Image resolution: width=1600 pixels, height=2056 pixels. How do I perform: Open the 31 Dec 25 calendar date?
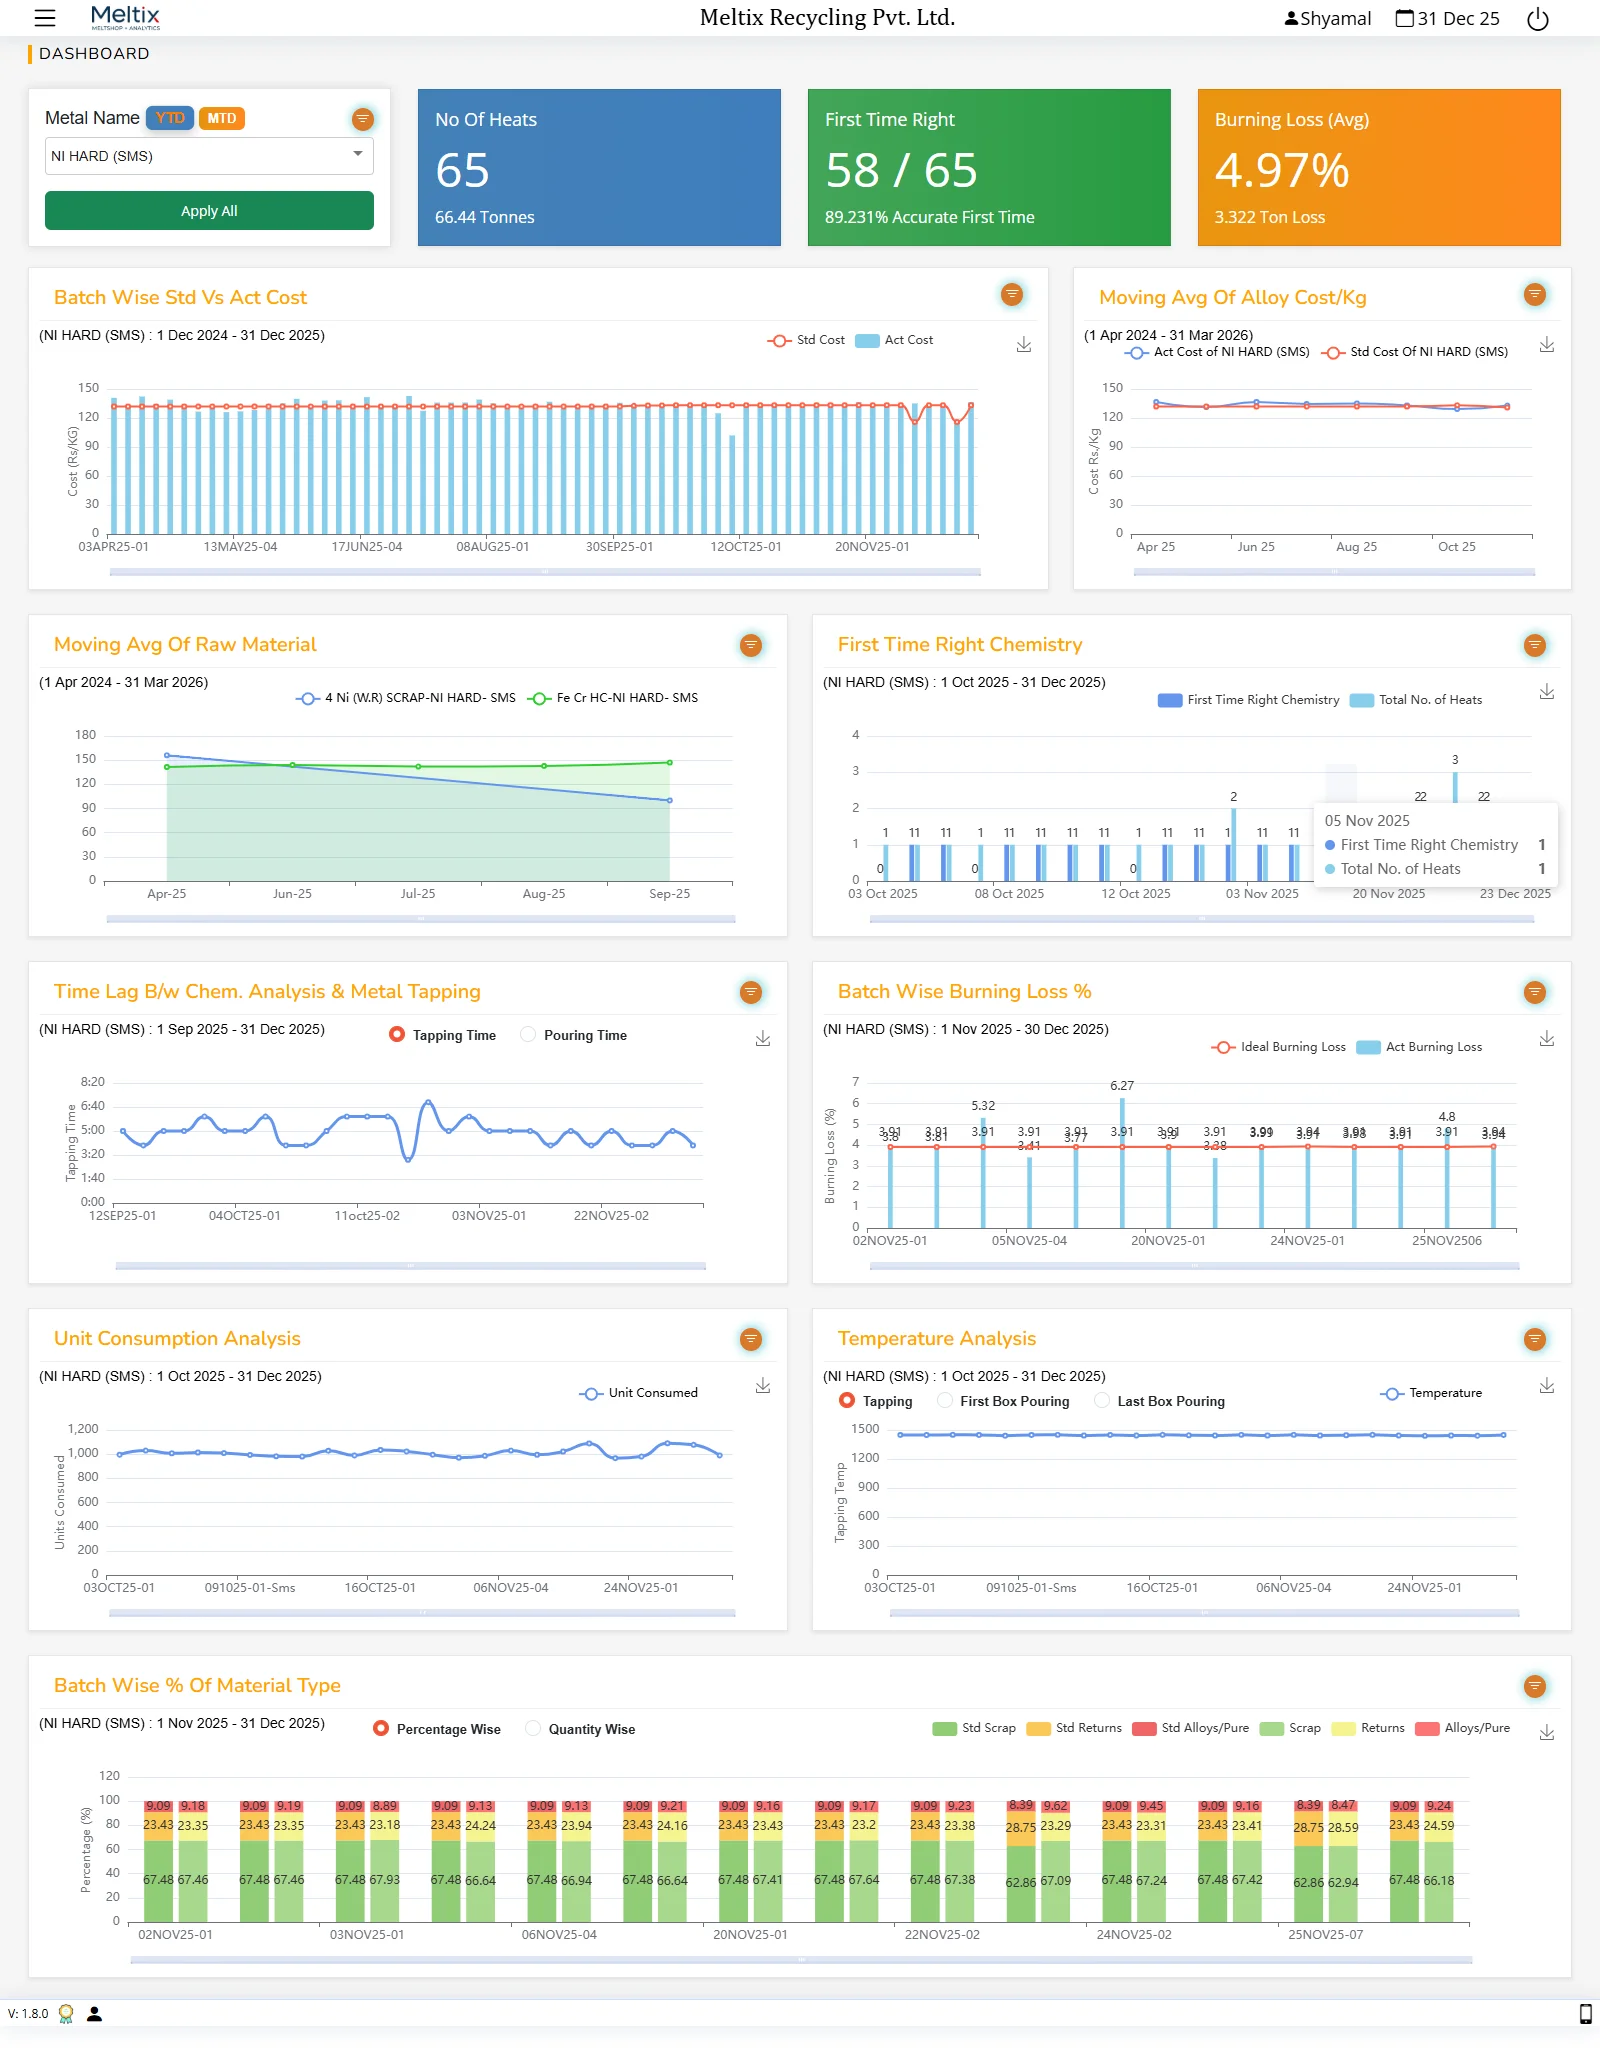pyautogui.click(x=1447, y=18)
